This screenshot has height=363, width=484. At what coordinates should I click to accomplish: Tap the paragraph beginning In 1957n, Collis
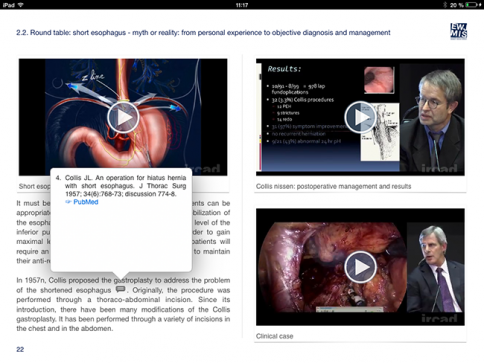(123, 304)
